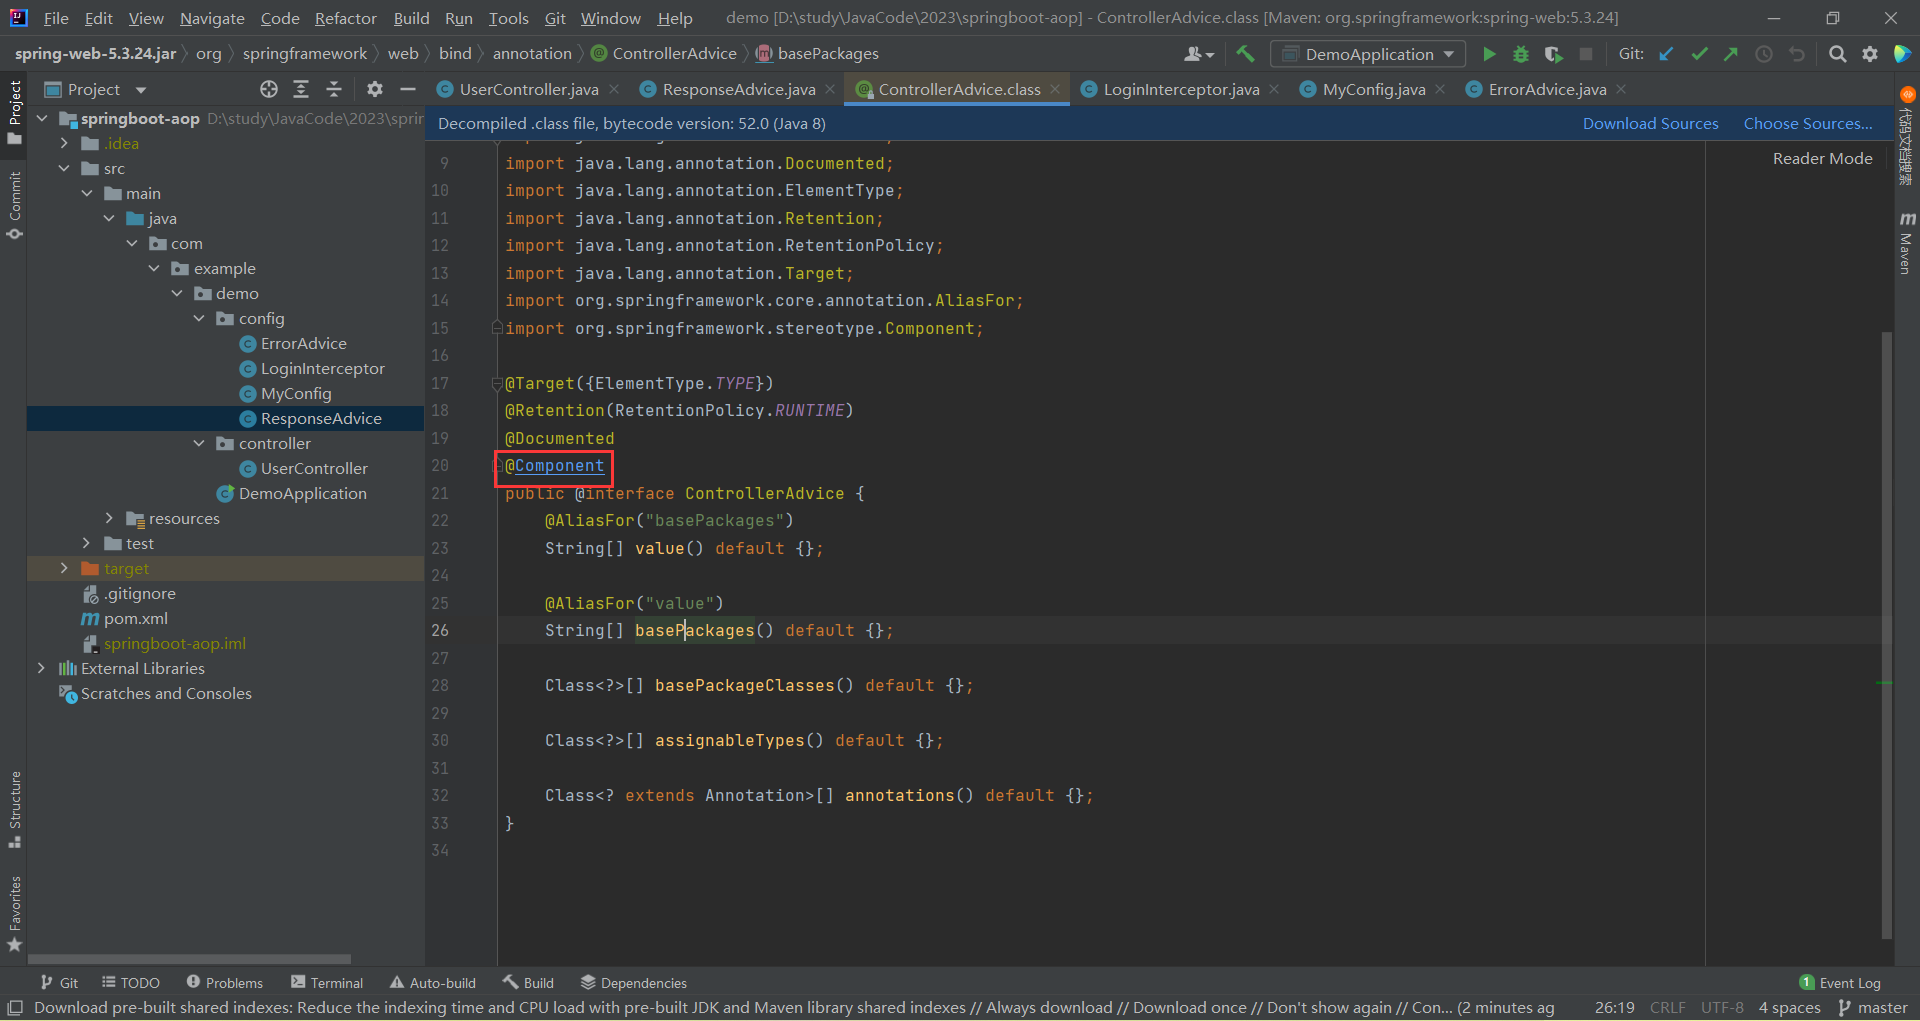
Task: Click the locate target icon in Project panel
Action: coord(269,89)
